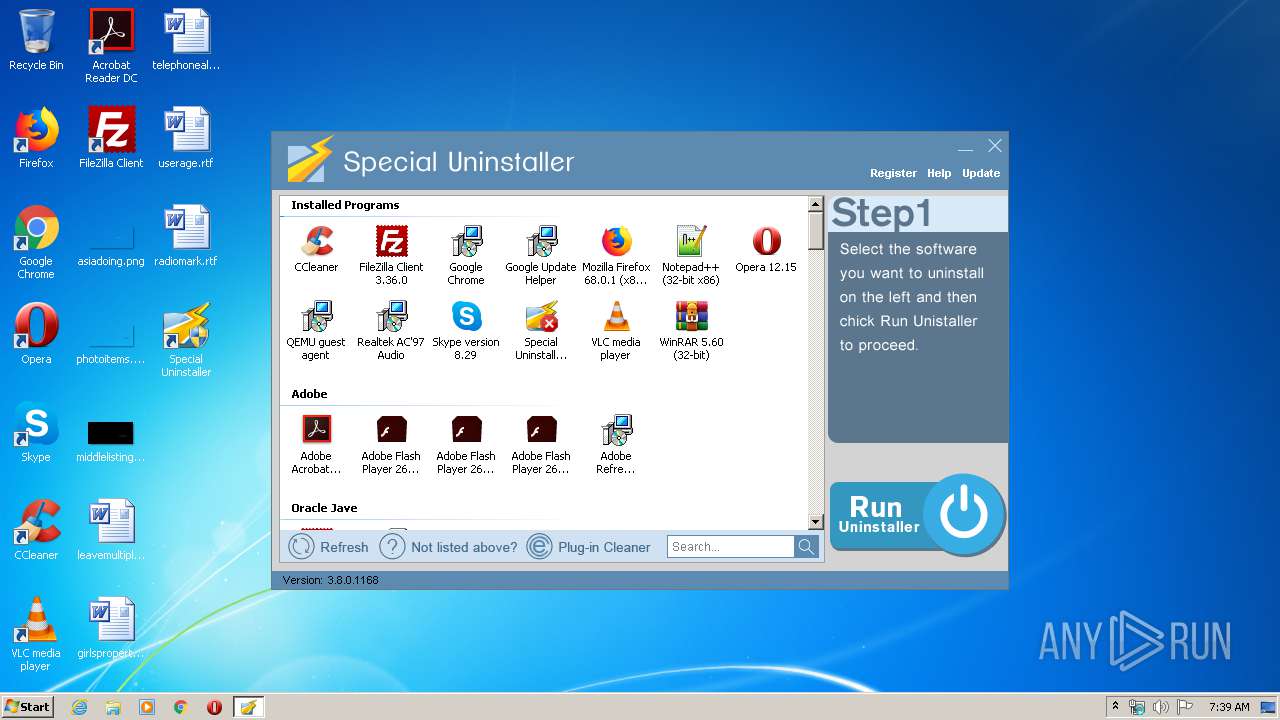
Task: Click the search magnifier button
Action: point(806,546)
